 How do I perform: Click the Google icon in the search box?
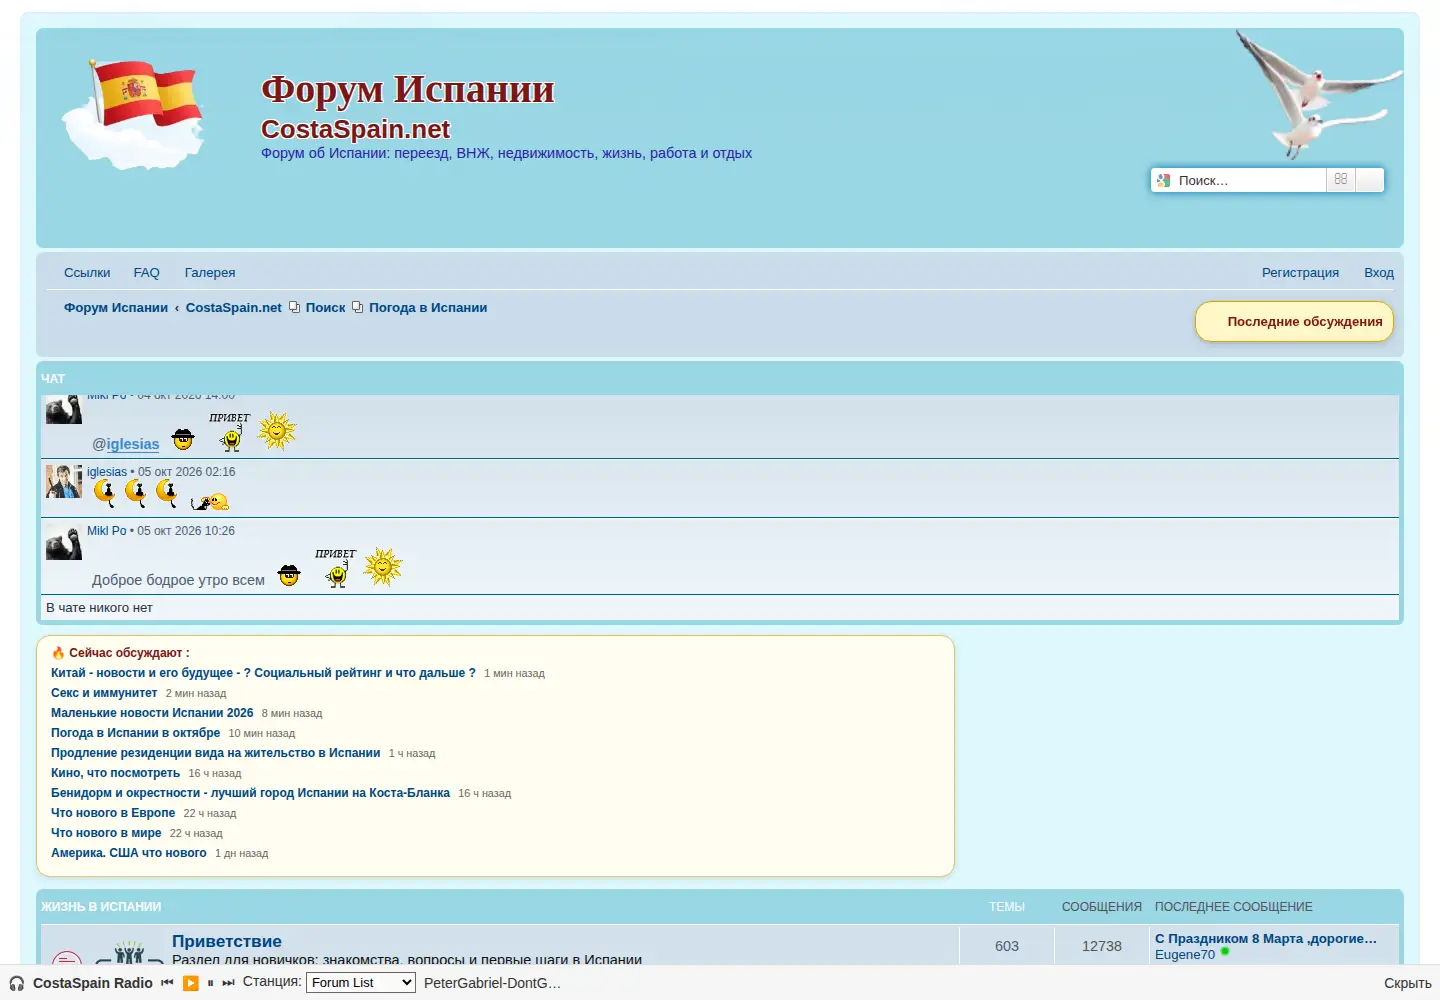click(x=1163, y=180)
